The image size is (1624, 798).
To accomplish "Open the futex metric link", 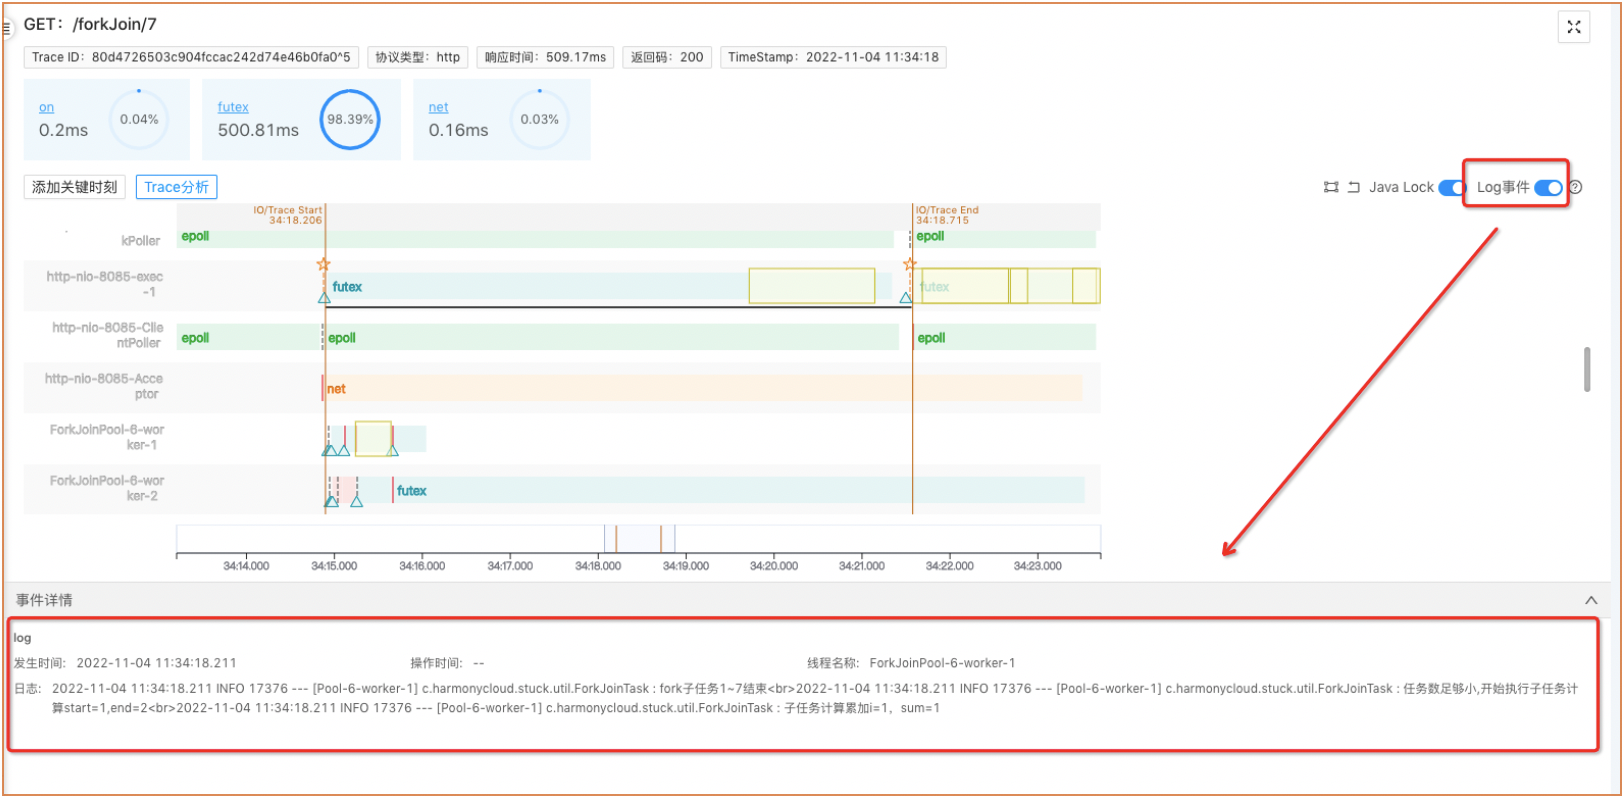I will (x=233, y=107).
